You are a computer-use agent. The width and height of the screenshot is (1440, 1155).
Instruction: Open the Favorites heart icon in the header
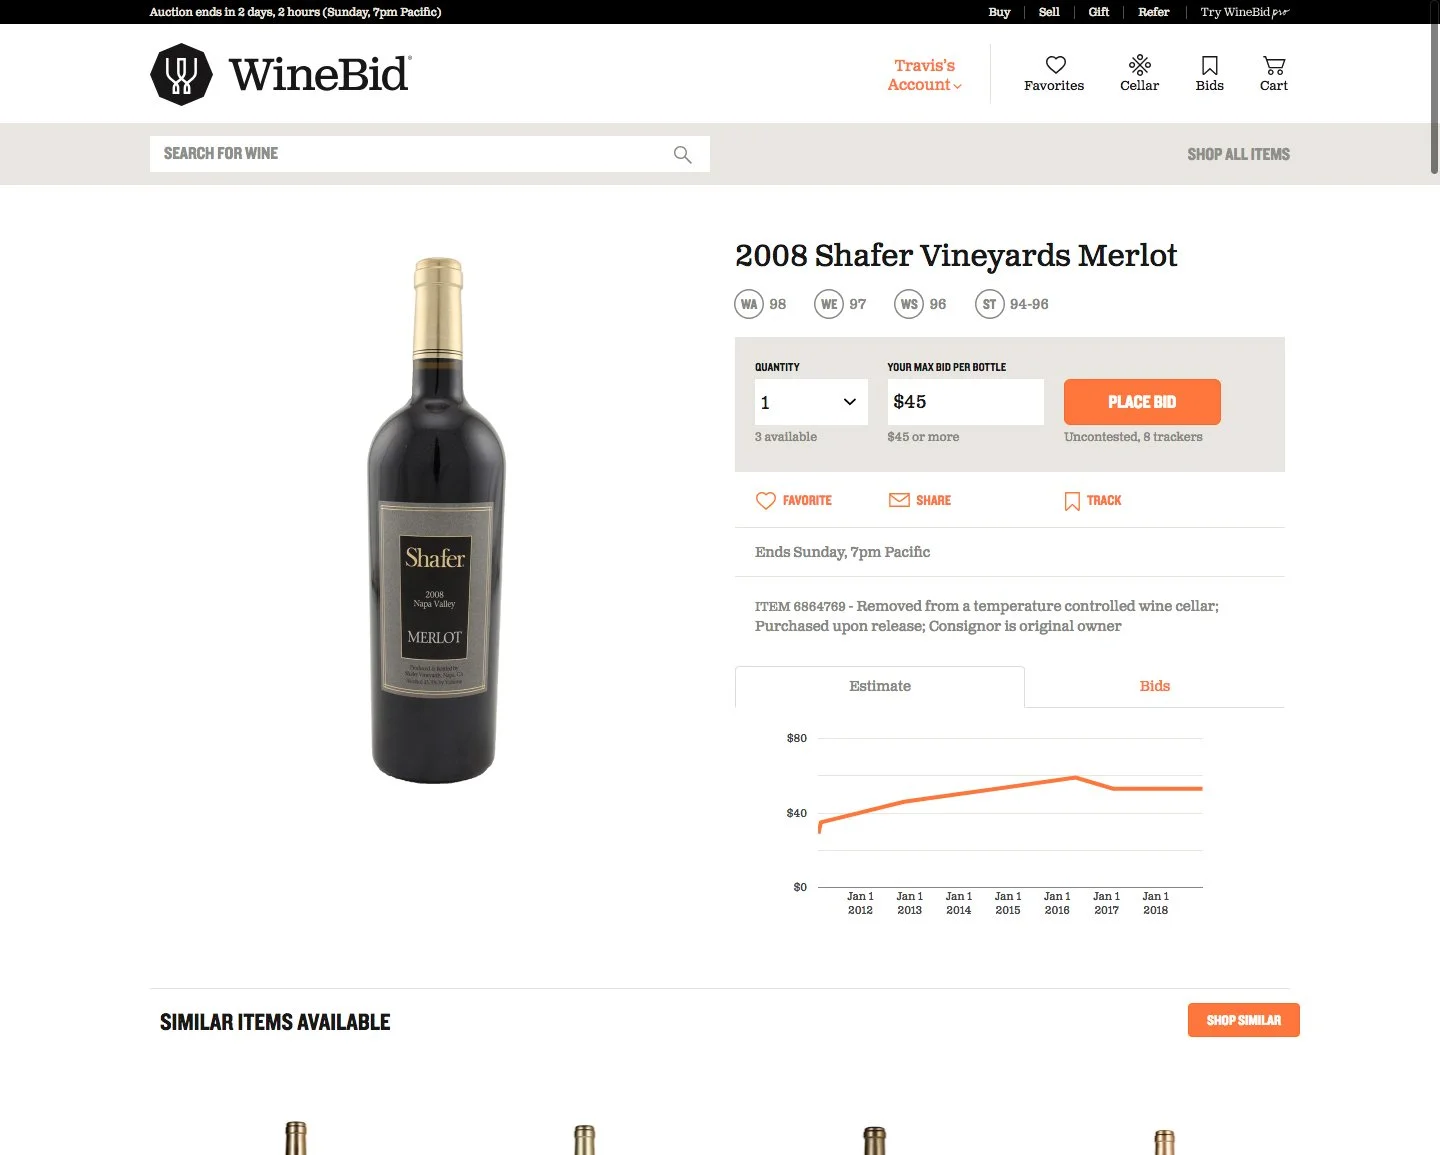(1055, 66)
